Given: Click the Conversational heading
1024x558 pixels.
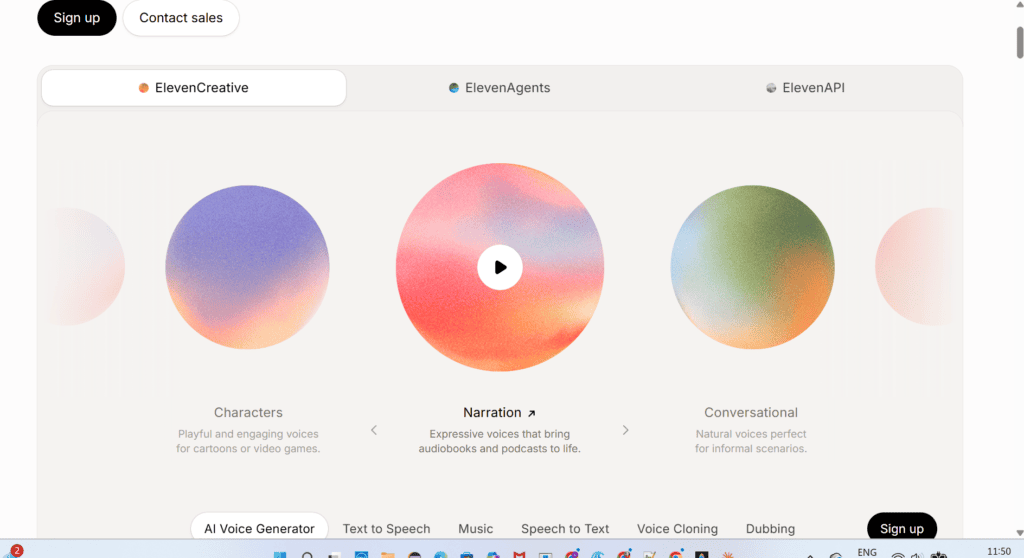Looking at the screenshot, I should [x=751, y=412].
